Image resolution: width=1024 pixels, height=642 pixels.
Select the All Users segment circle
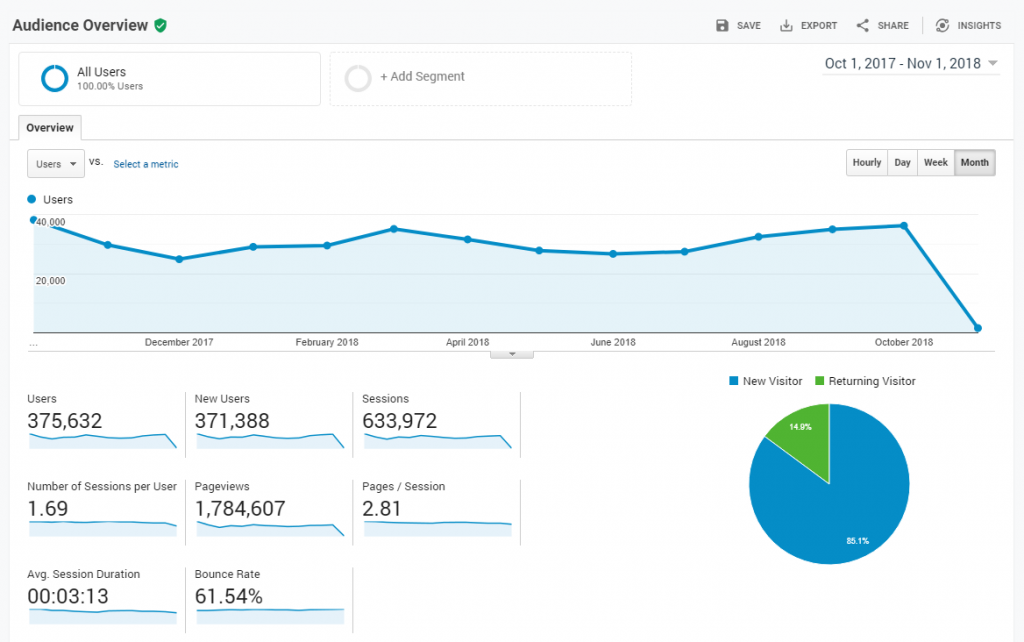[51, 78]
